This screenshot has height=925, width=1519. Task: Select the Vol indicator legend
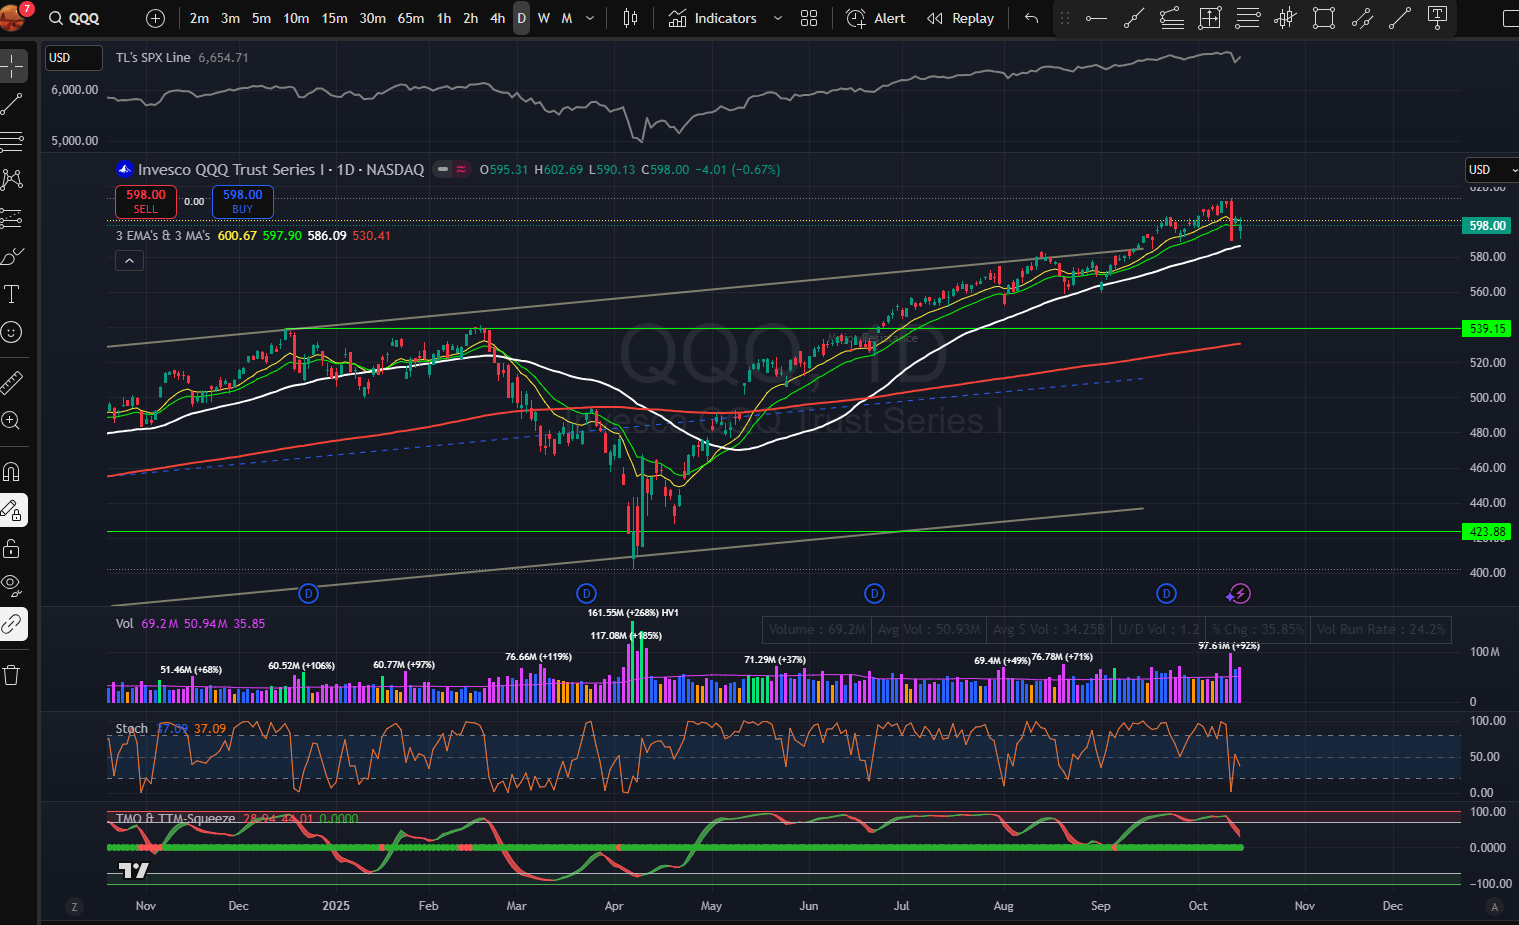tap(125, 624)
